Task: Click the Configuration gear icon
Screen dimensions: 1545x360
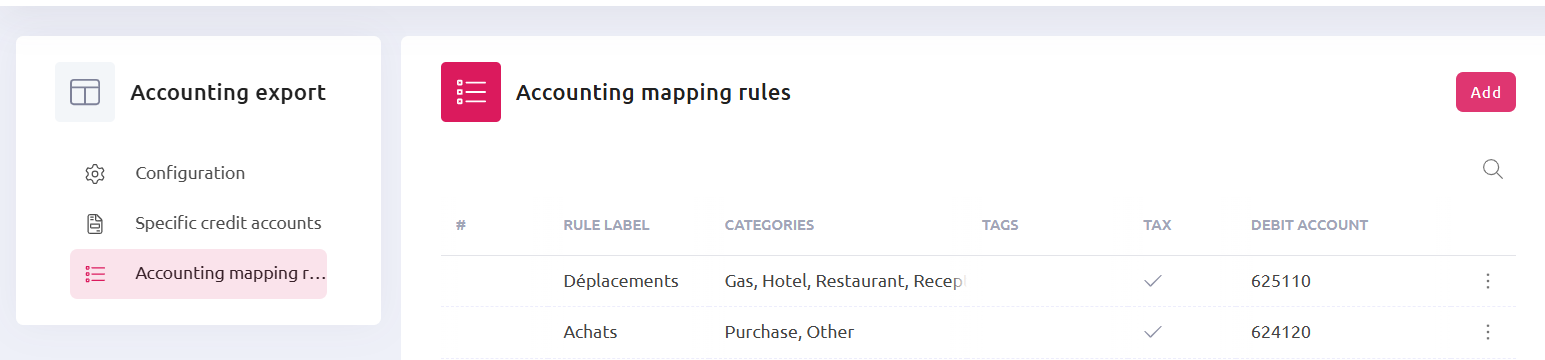Action: (95, 174)
